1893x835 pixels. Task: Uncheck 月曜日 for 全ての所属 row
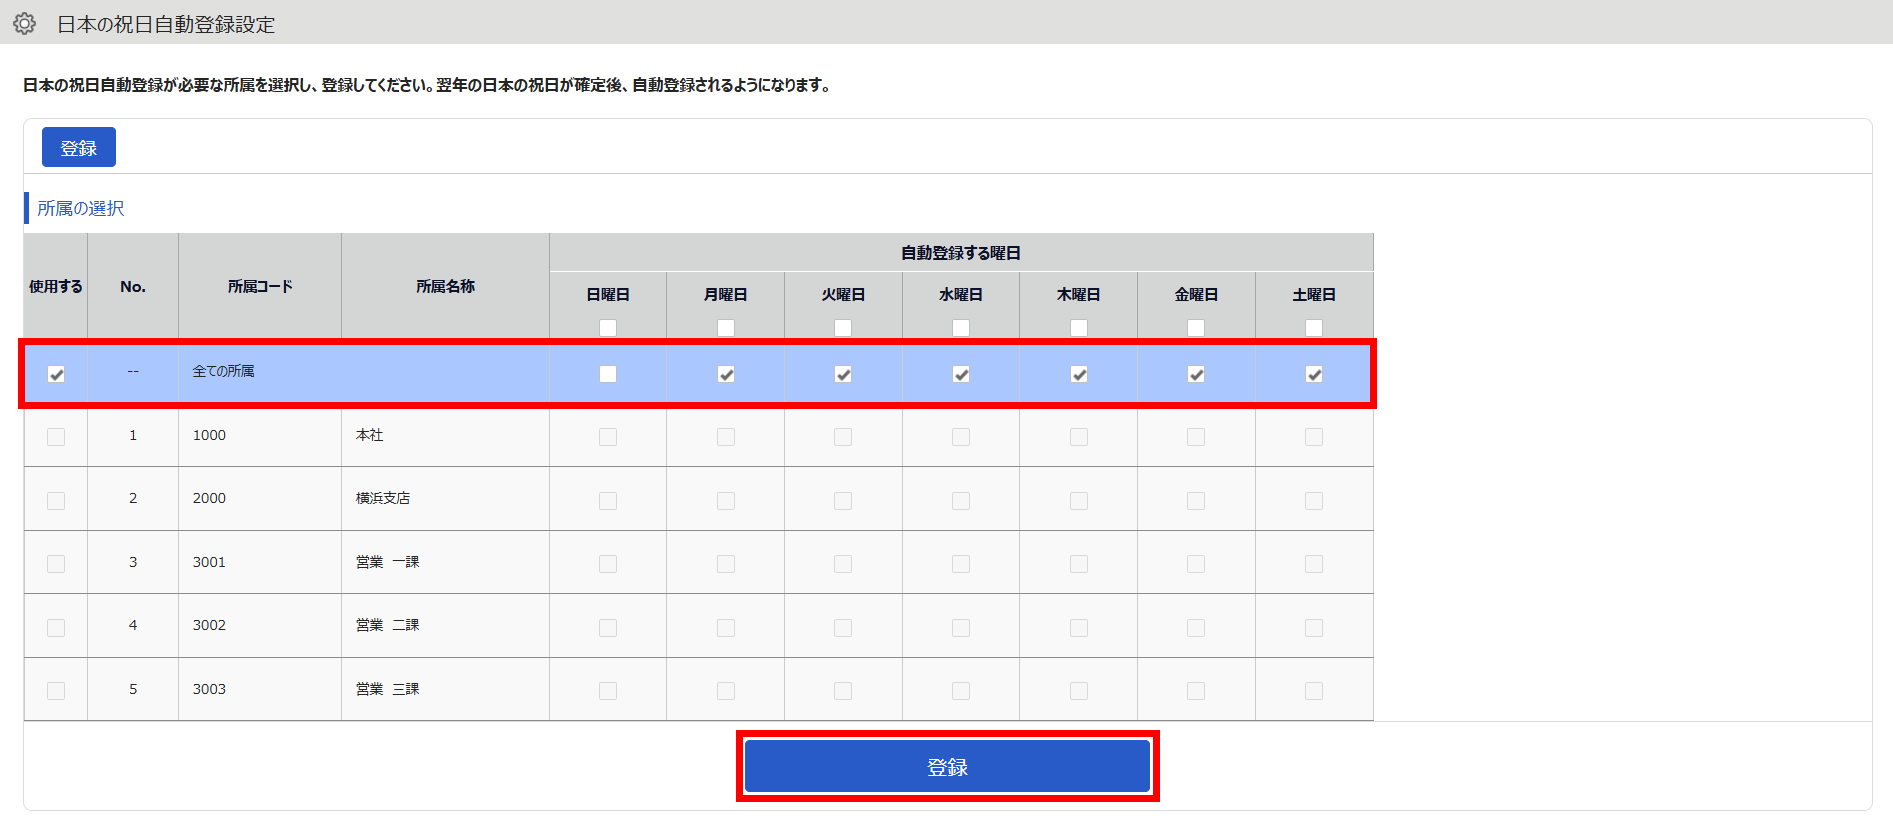click(726, 374)
